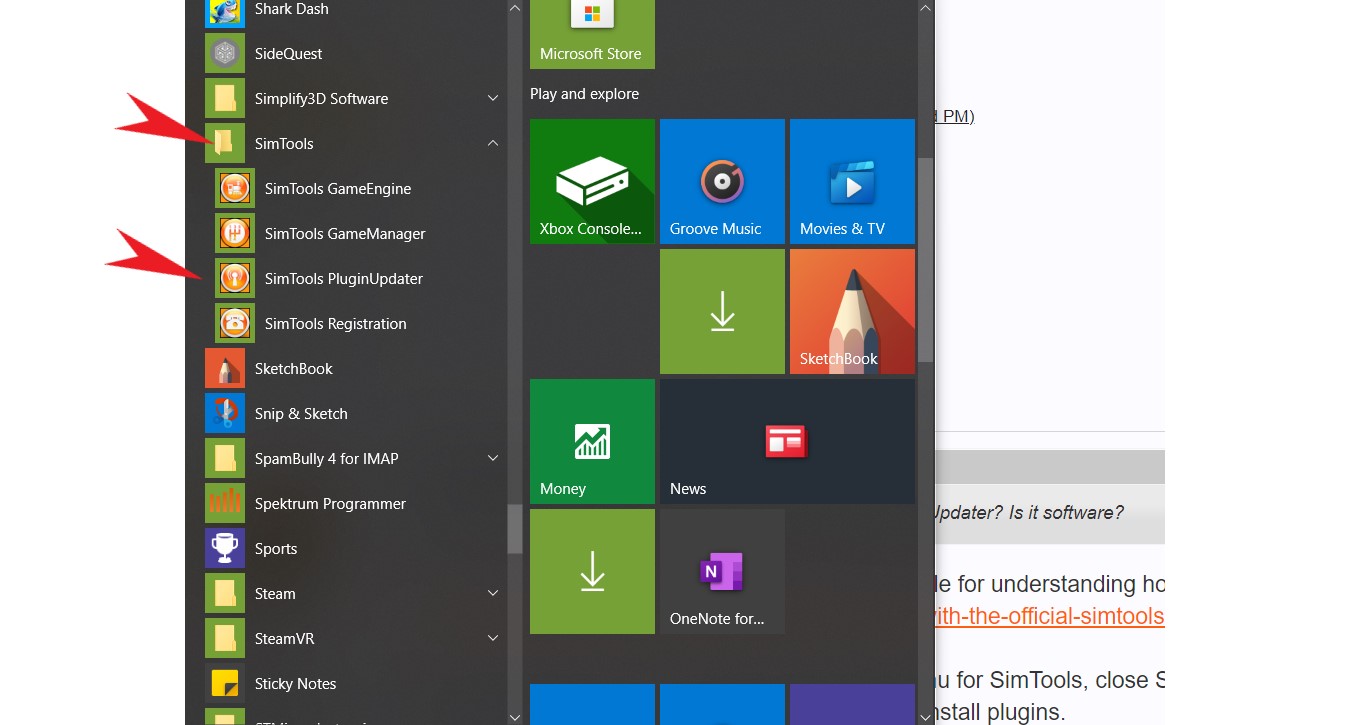Click the app list scrollbar thumb
This screenshot has height=725, width=1350.
coord(515,529)
